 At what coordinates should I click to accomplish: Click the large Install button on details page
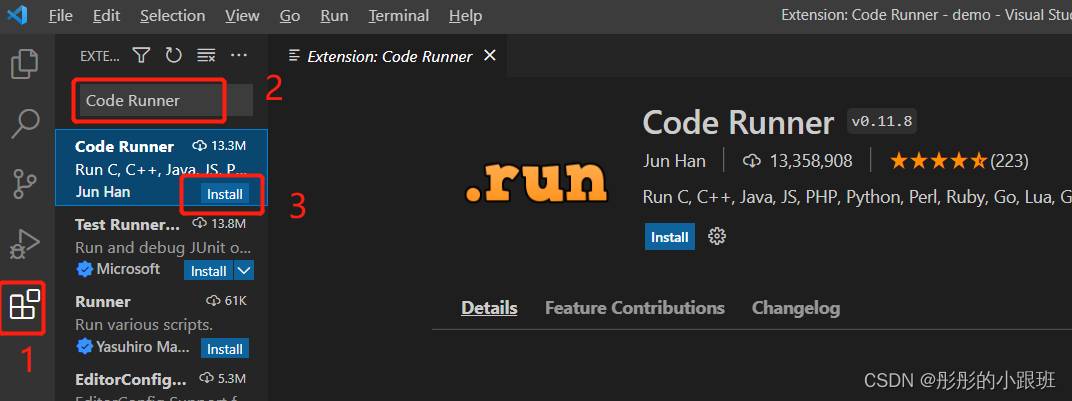click(x=669, y=237)
